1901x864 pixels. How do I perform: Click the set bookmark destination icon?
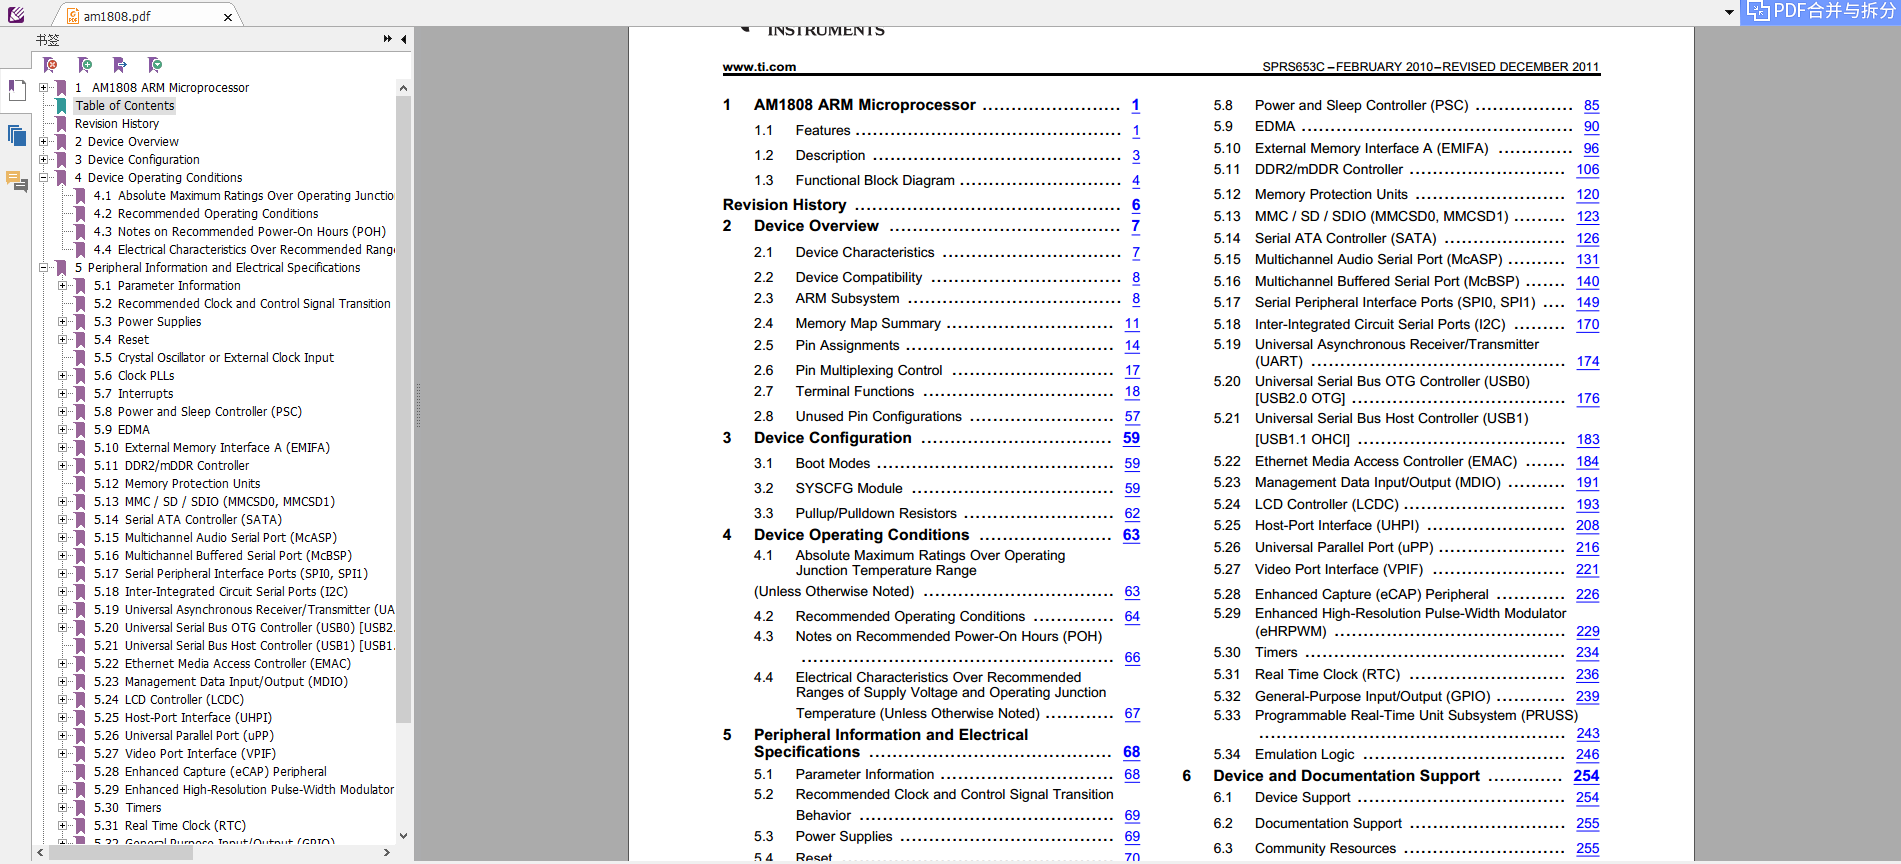point(120,65)
